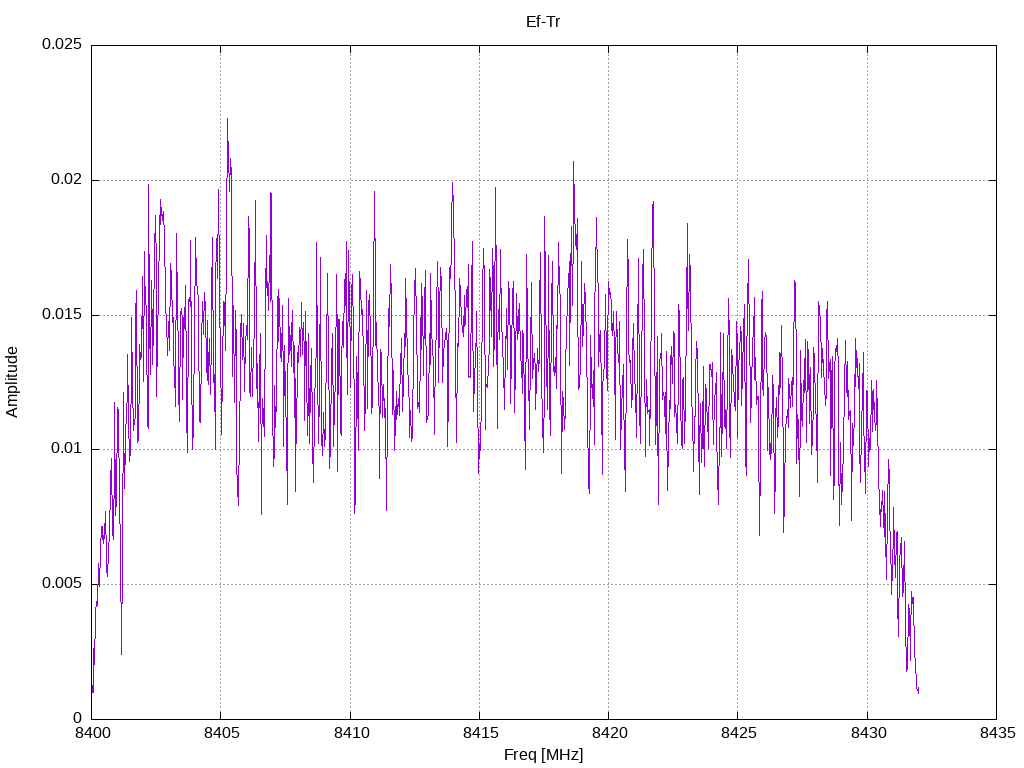Click the x-axis tick label 8435
1024x768 pixels.
coord(997,733)
